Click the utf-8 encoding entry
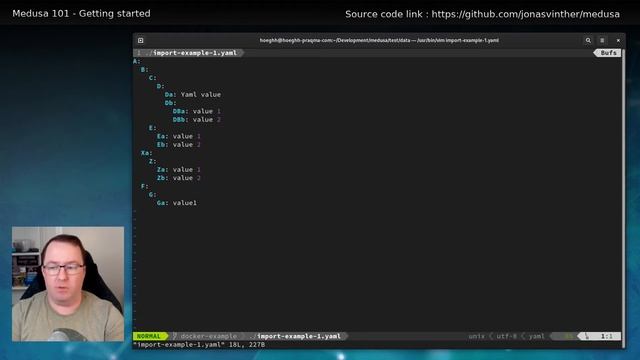This screenshot has width=640, height=360. tap(507, 336)
